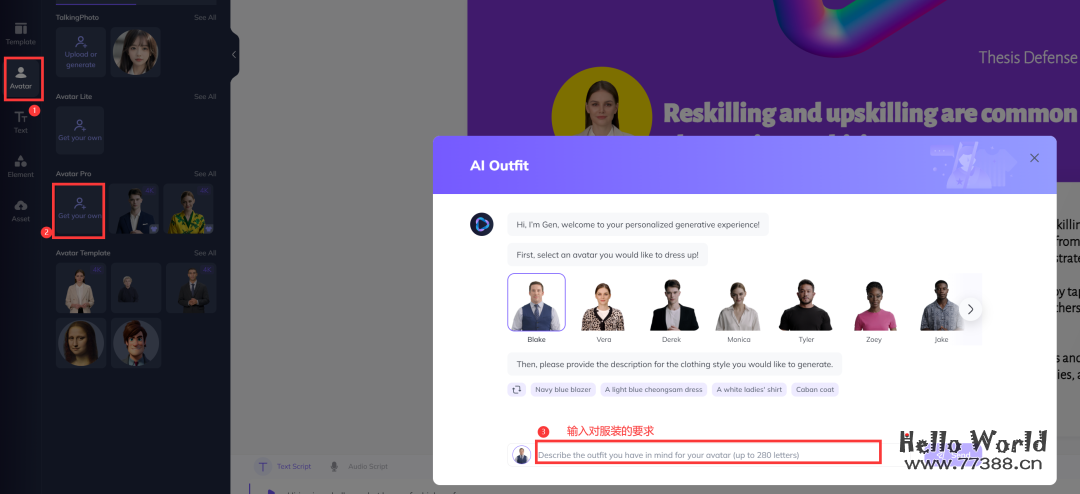Focus the outfit description input field
The image size is (1080, 494).
[708, 453]
